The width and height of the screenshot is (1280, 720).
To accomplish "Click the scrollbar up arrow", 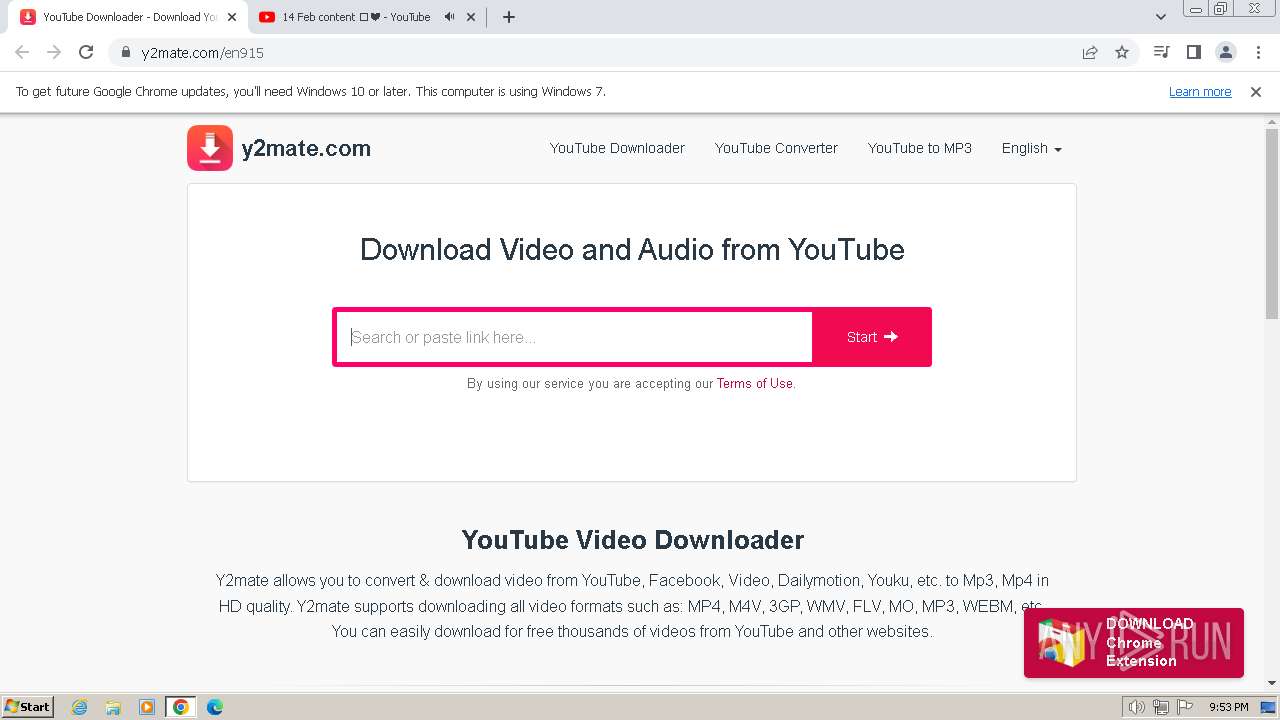I will click(x=1272, y=121).
